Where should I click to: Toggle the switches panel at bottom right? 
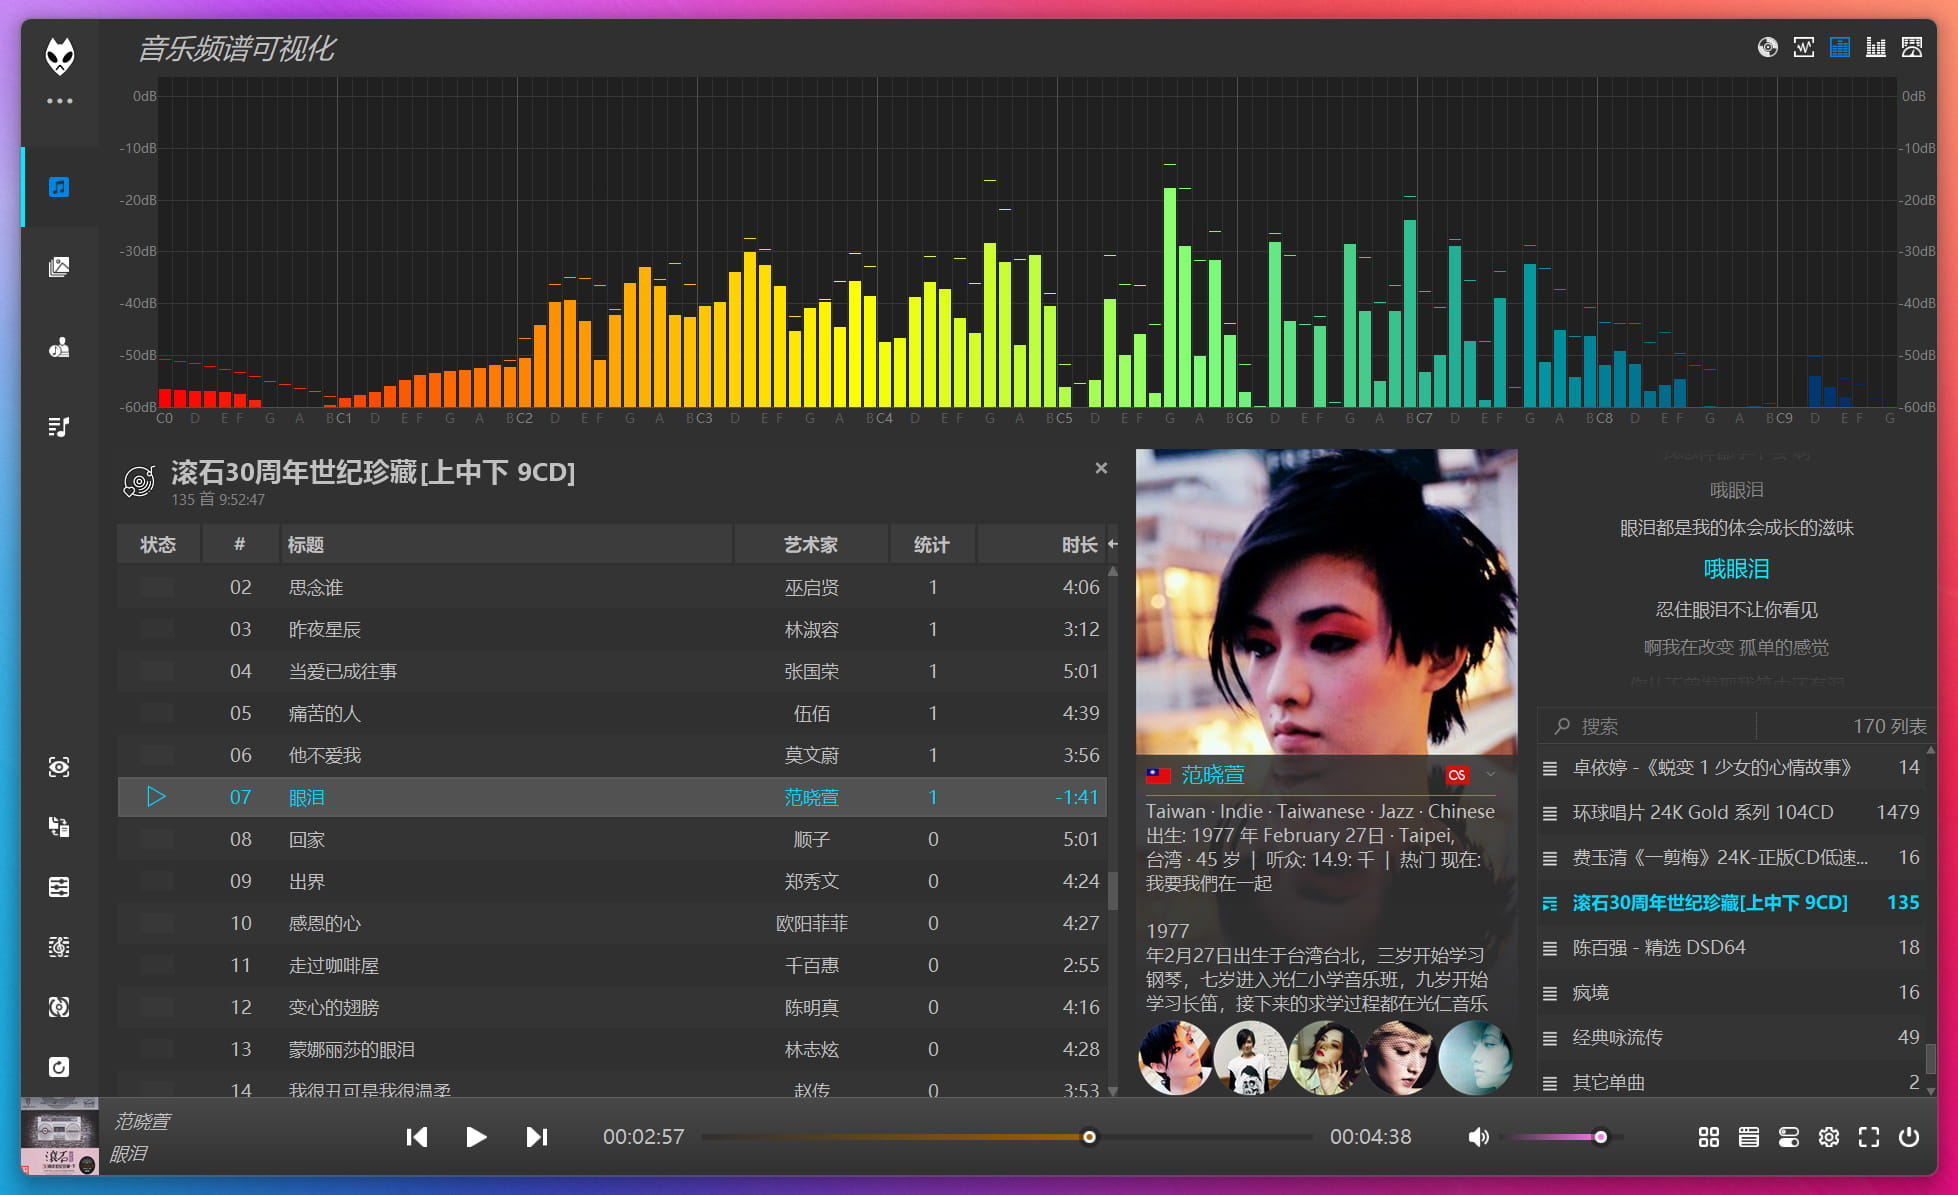[1789, 1137]
